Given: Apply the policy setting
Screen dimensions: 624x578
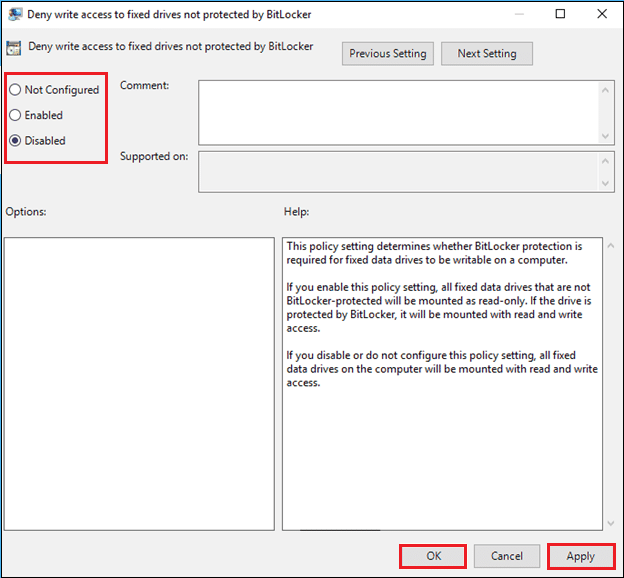Looking at the screenshot, I should tap(580, 556).
